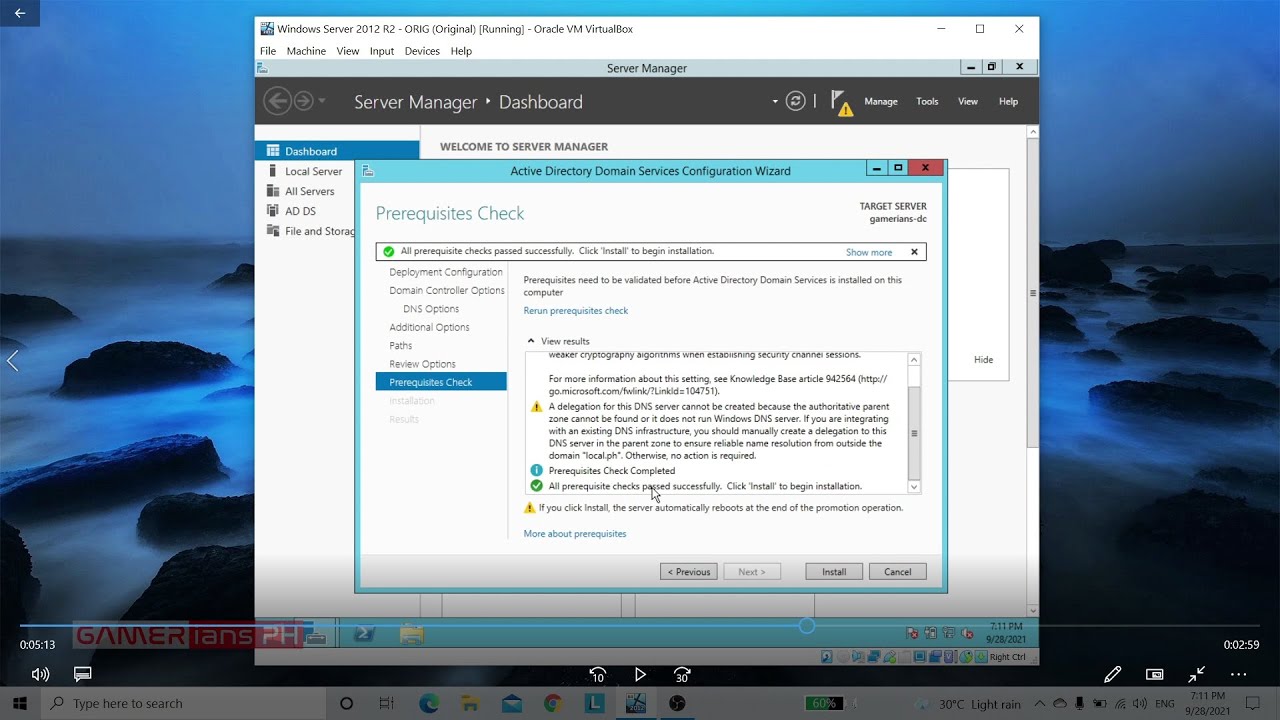
Task: Open the Windows Start menu
Action: point(20,703)
